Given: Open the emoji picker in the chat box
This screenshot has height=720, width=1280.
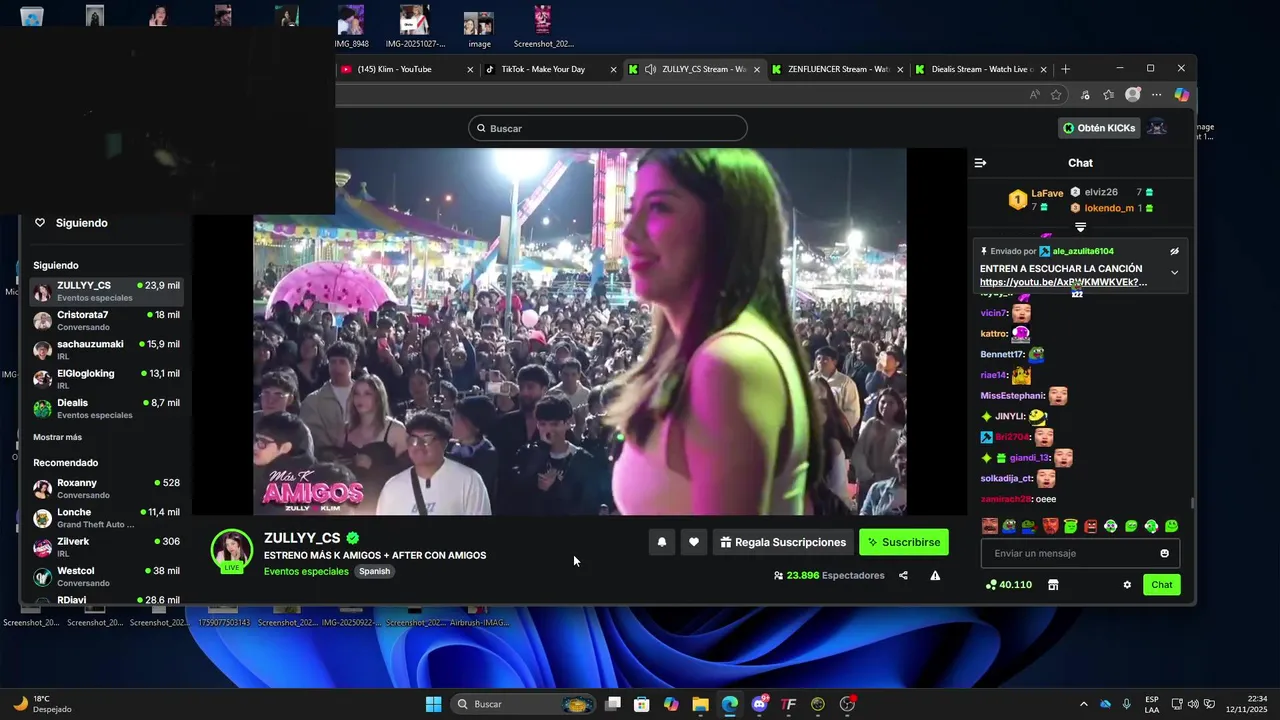Looking at the screenshot, I should (1164, 553).
